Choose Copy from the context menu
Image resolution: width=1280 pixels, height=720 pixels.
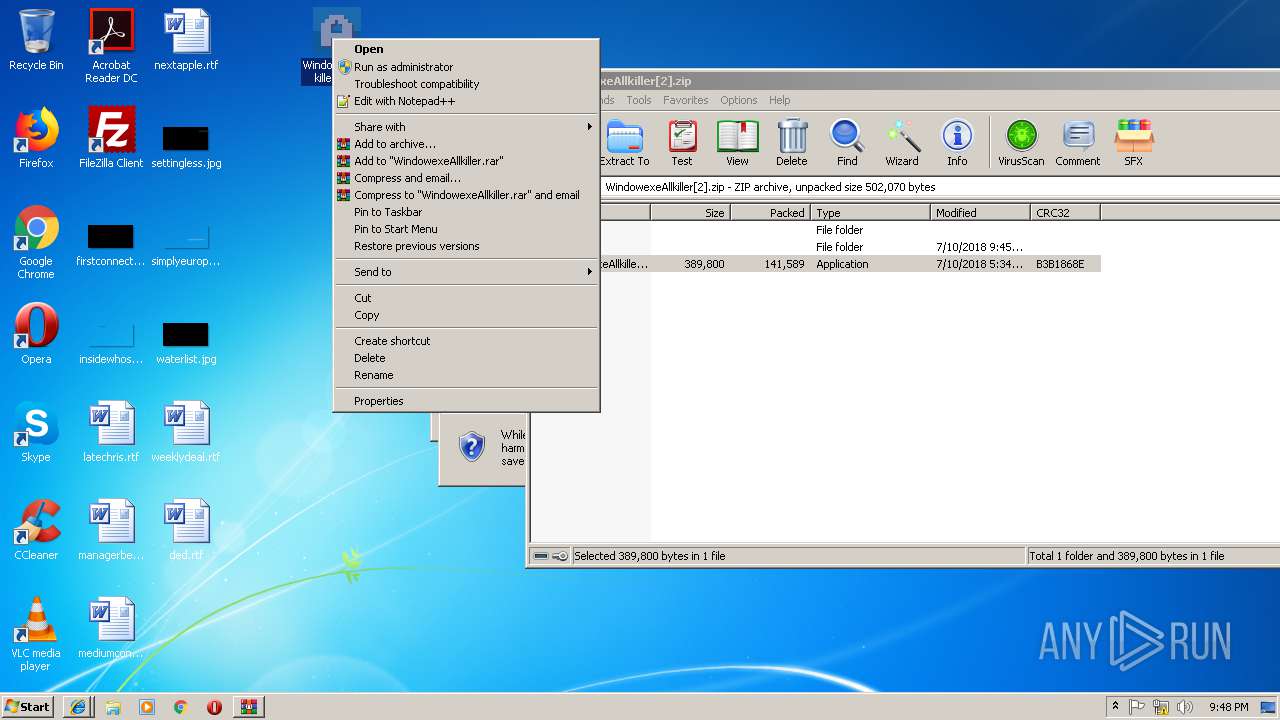pos(466,315)
